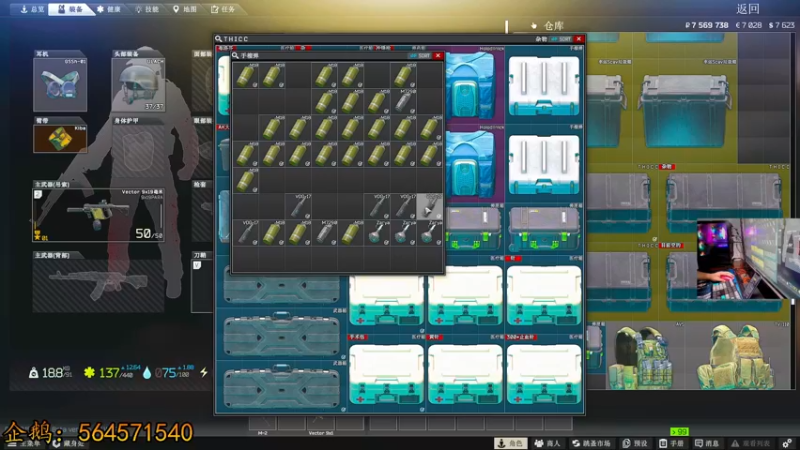Select the lighter tan plate carrier in stash

pos(739,356)
